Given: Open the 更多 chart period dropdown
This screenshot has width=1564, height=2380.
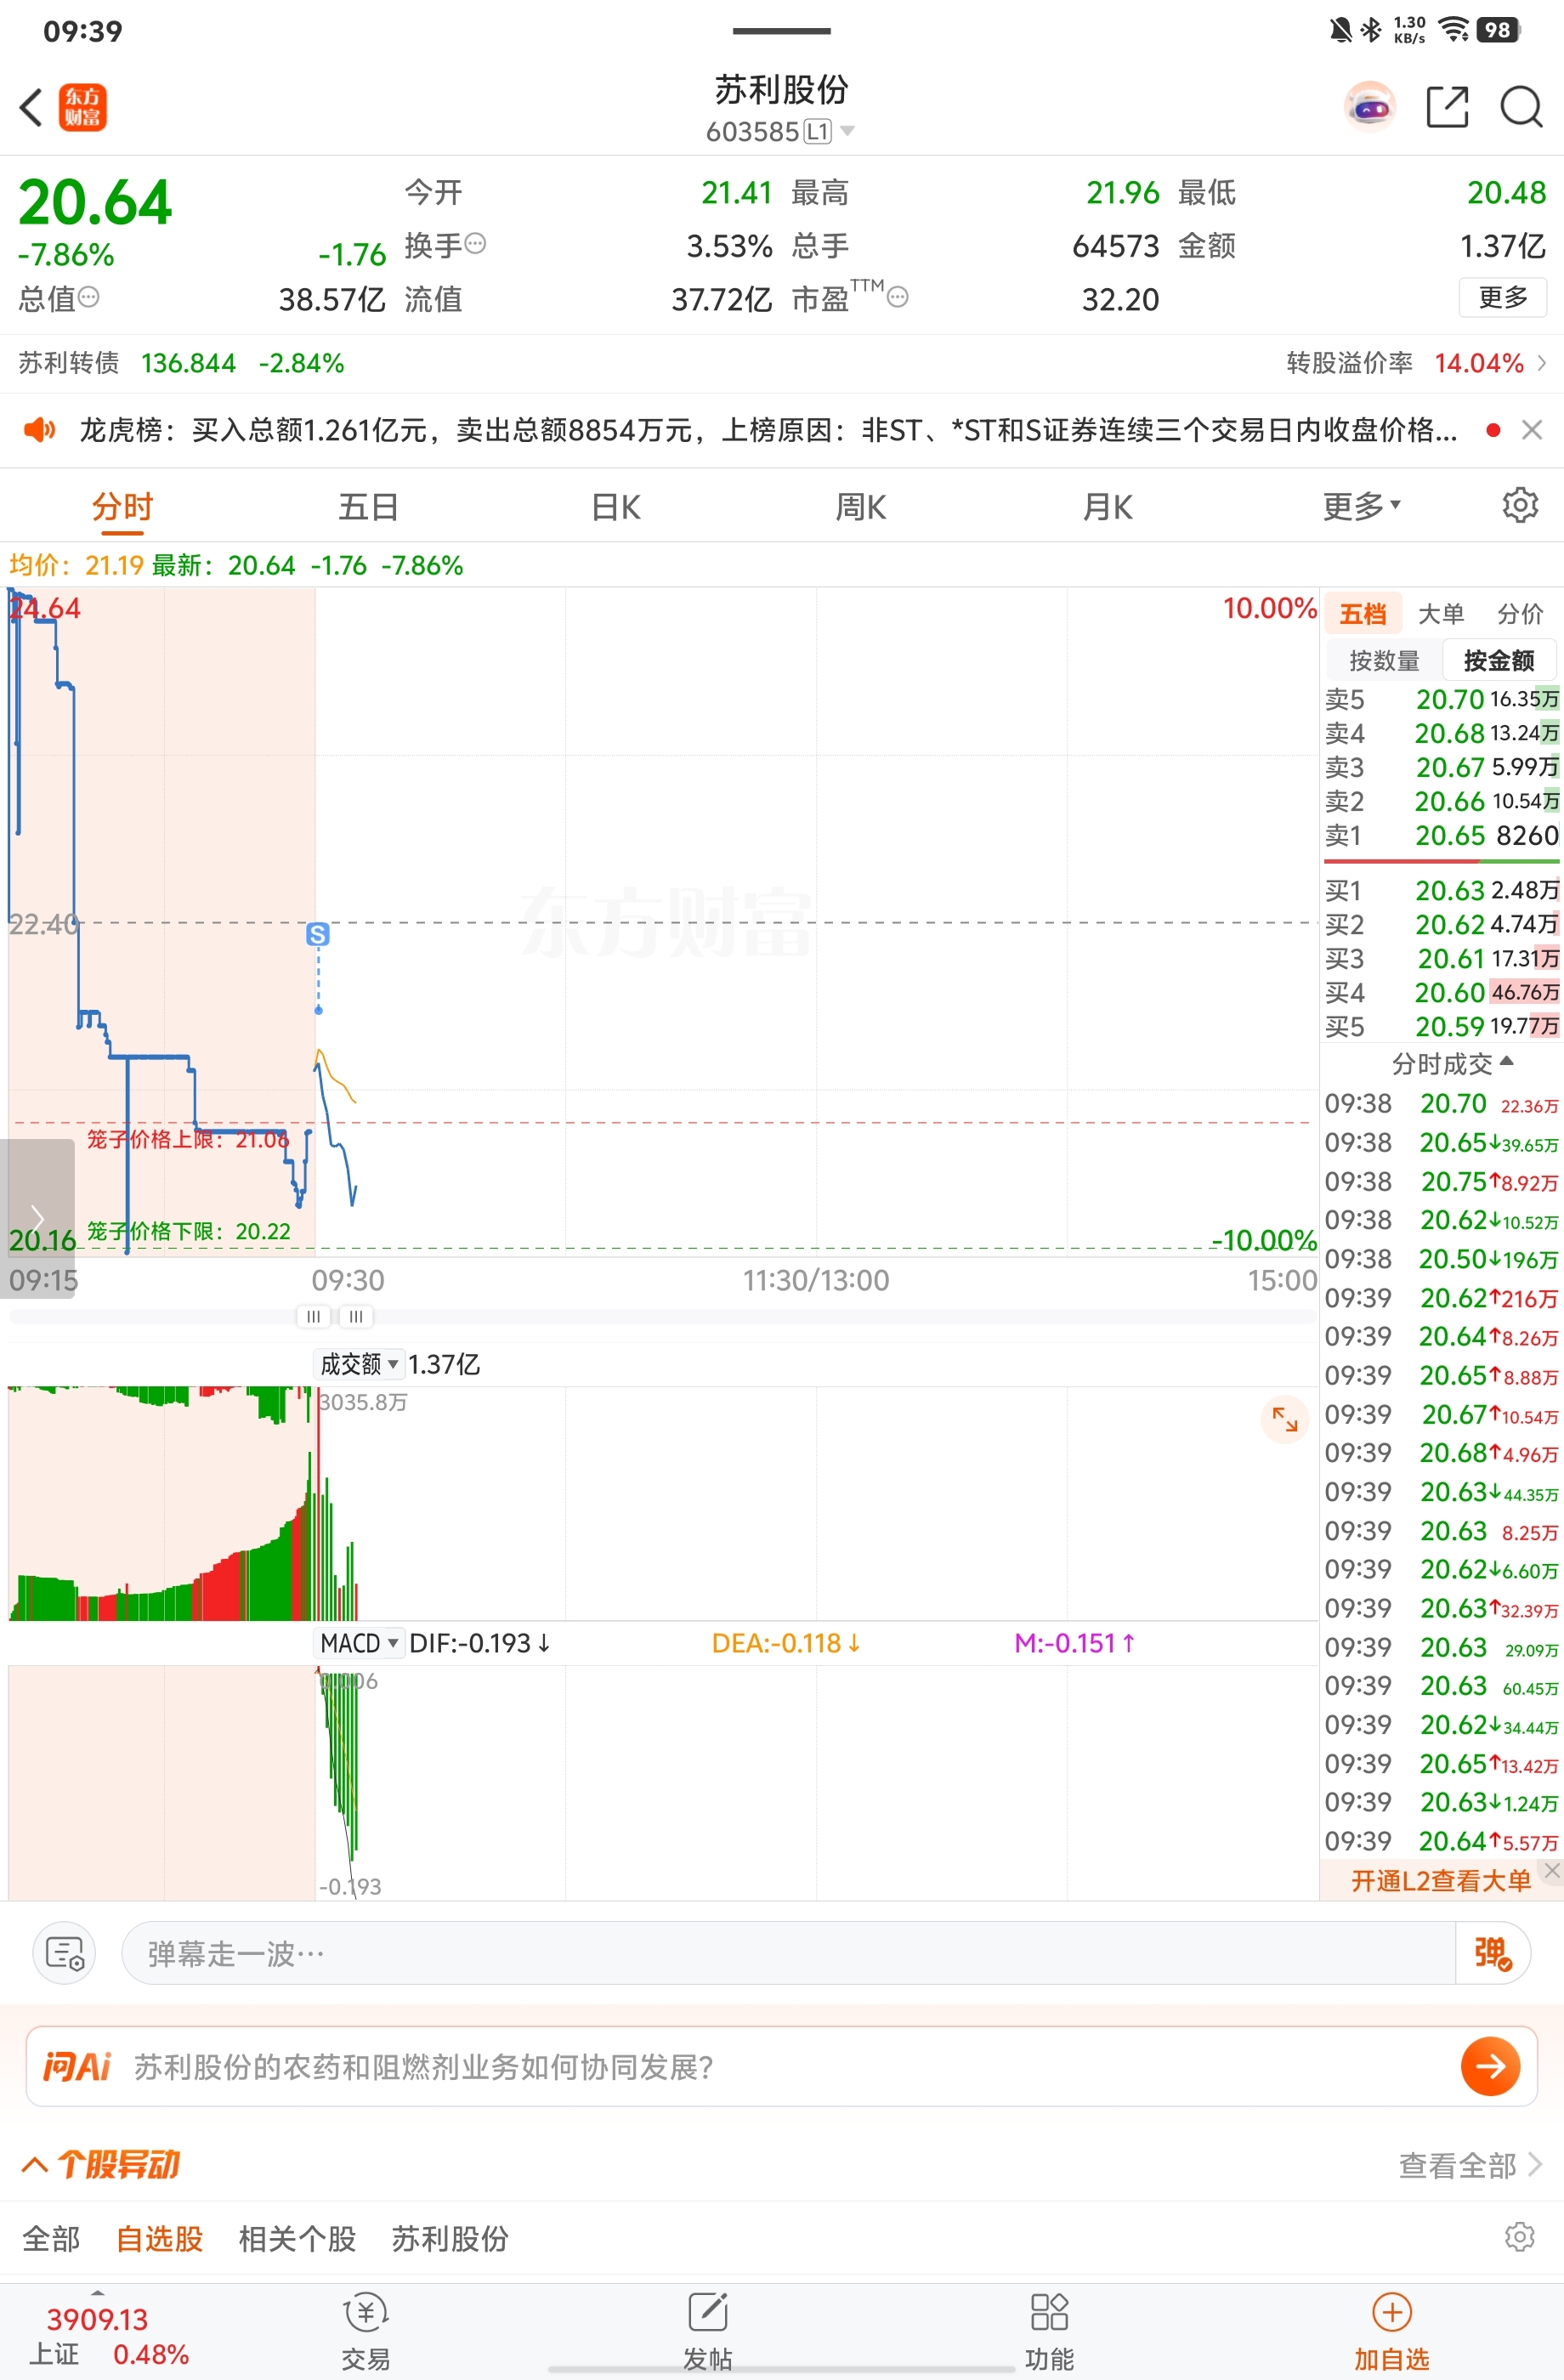Looking at the screenshot, I should click(x=1361, y=506).
